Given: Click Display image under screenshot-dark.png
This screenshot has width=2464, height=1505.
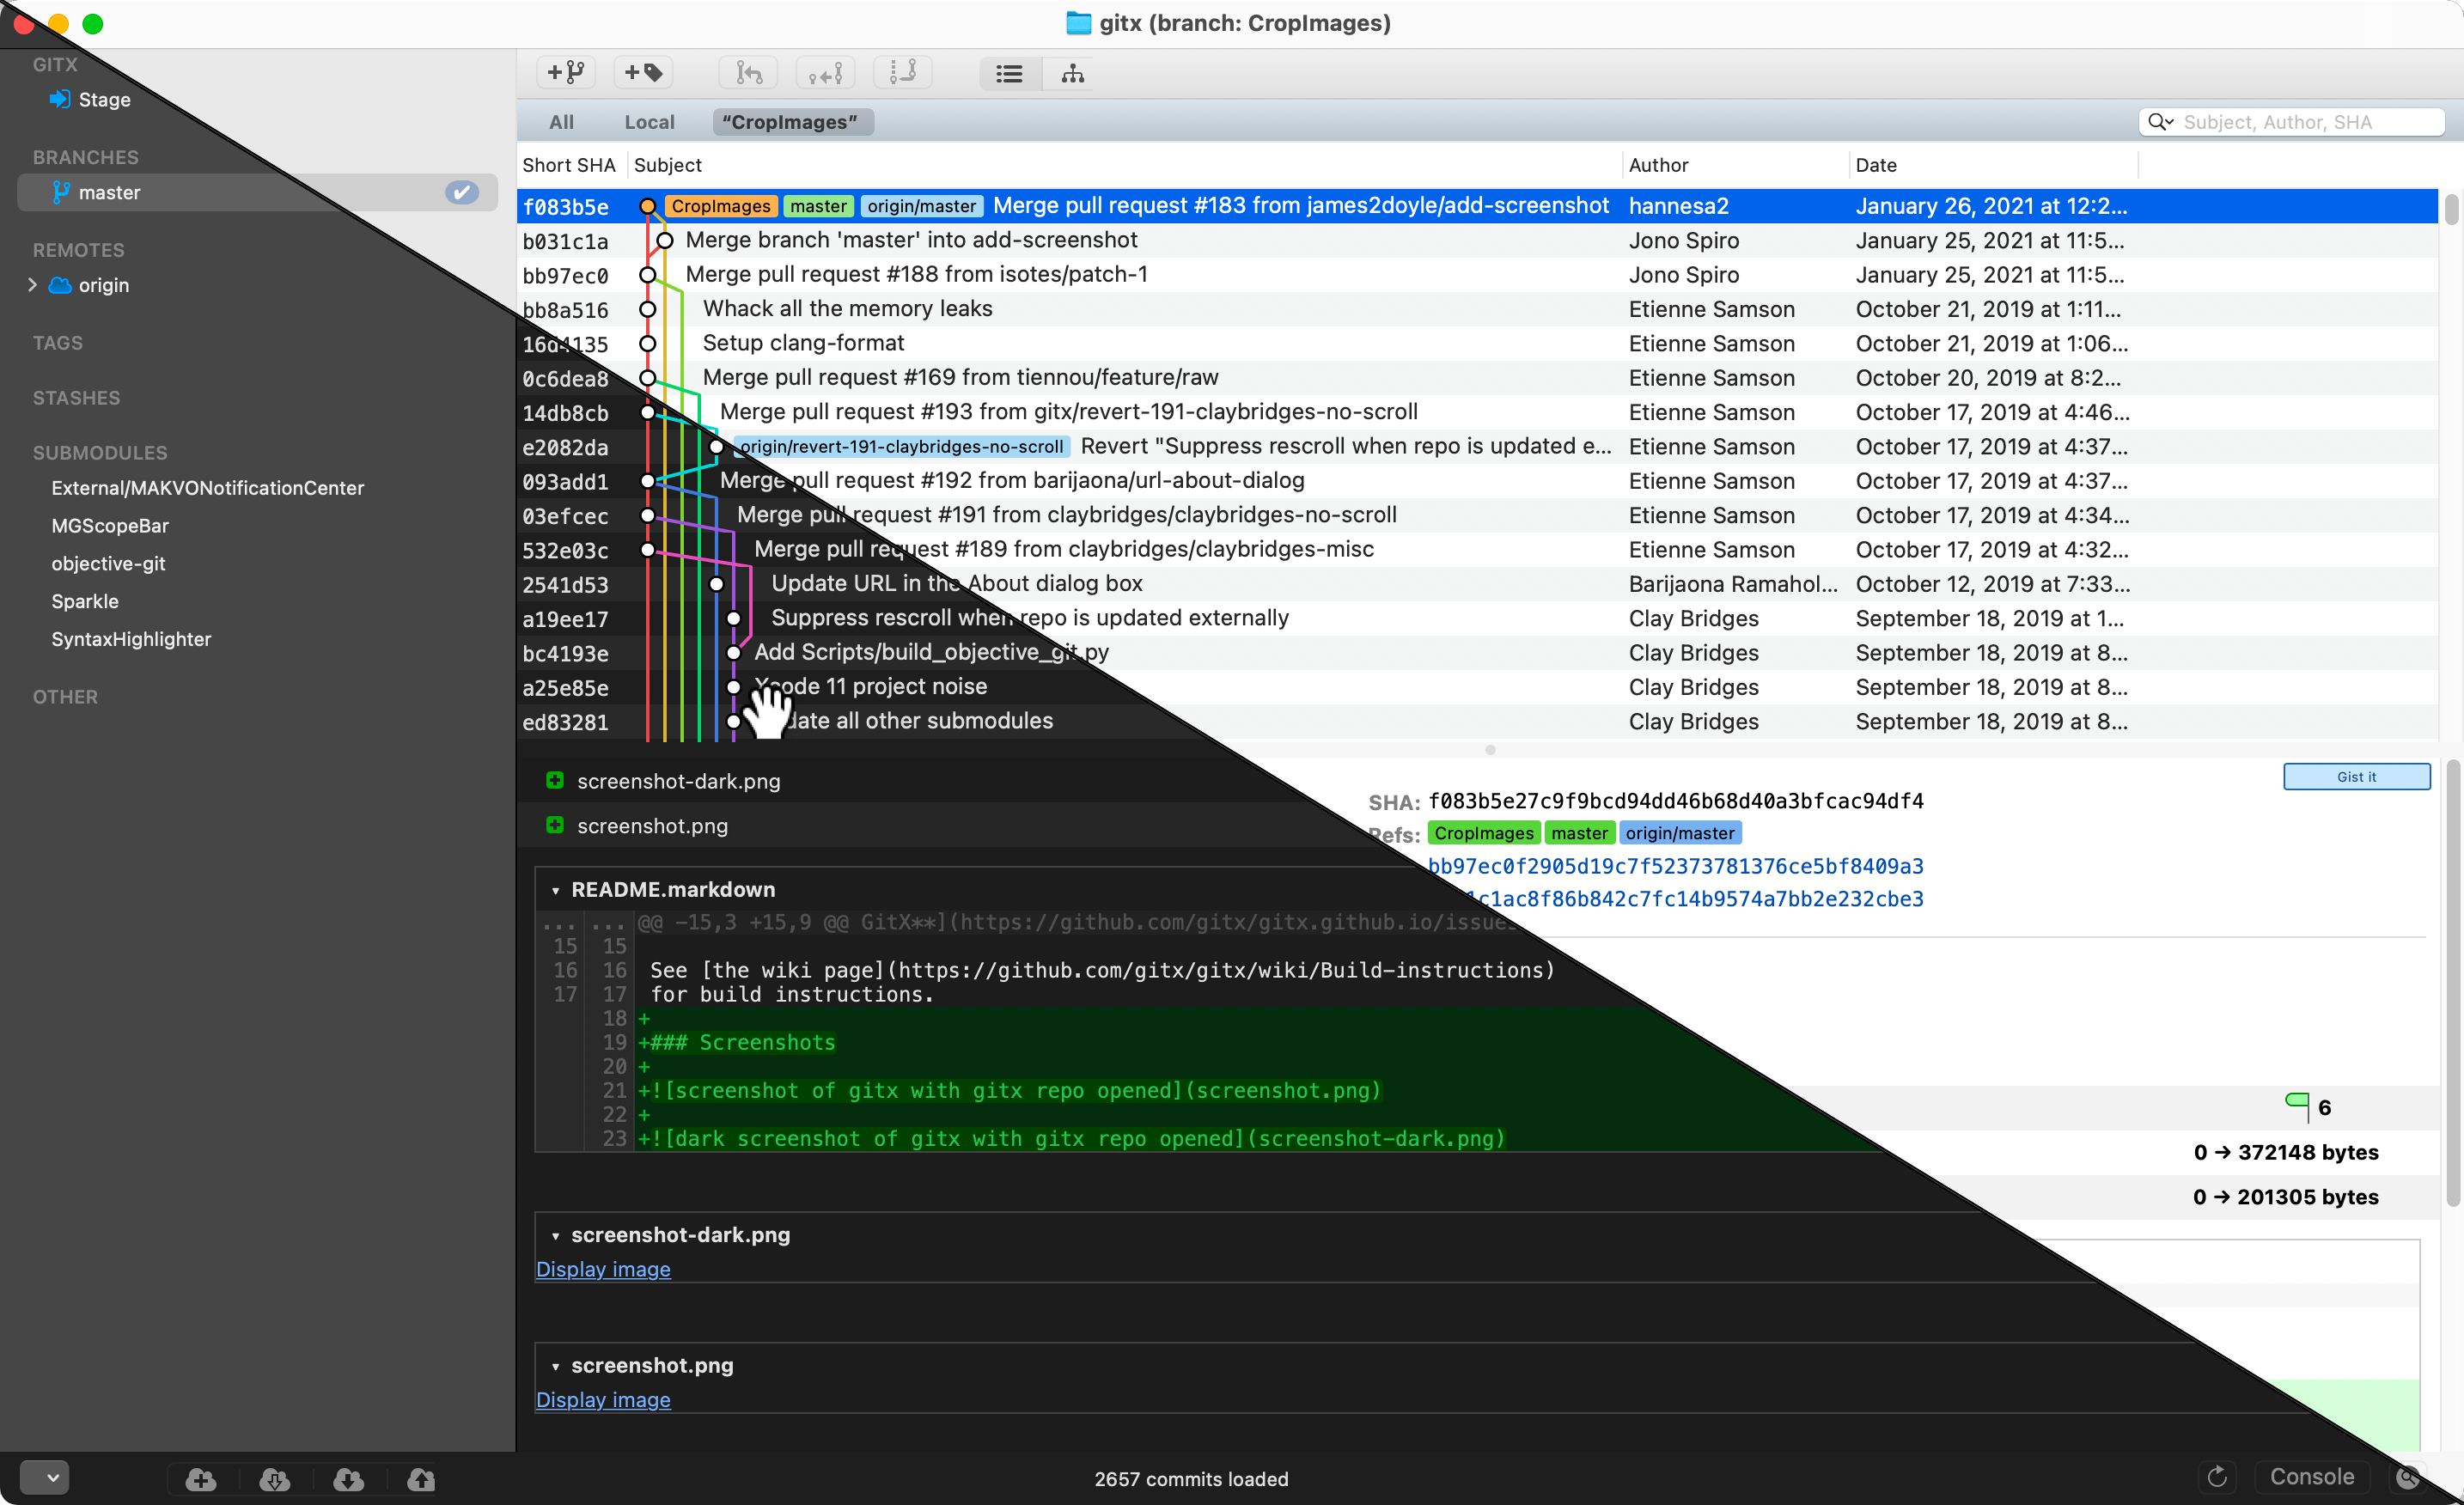Looking at the screenshot, I should point(603,1269).
